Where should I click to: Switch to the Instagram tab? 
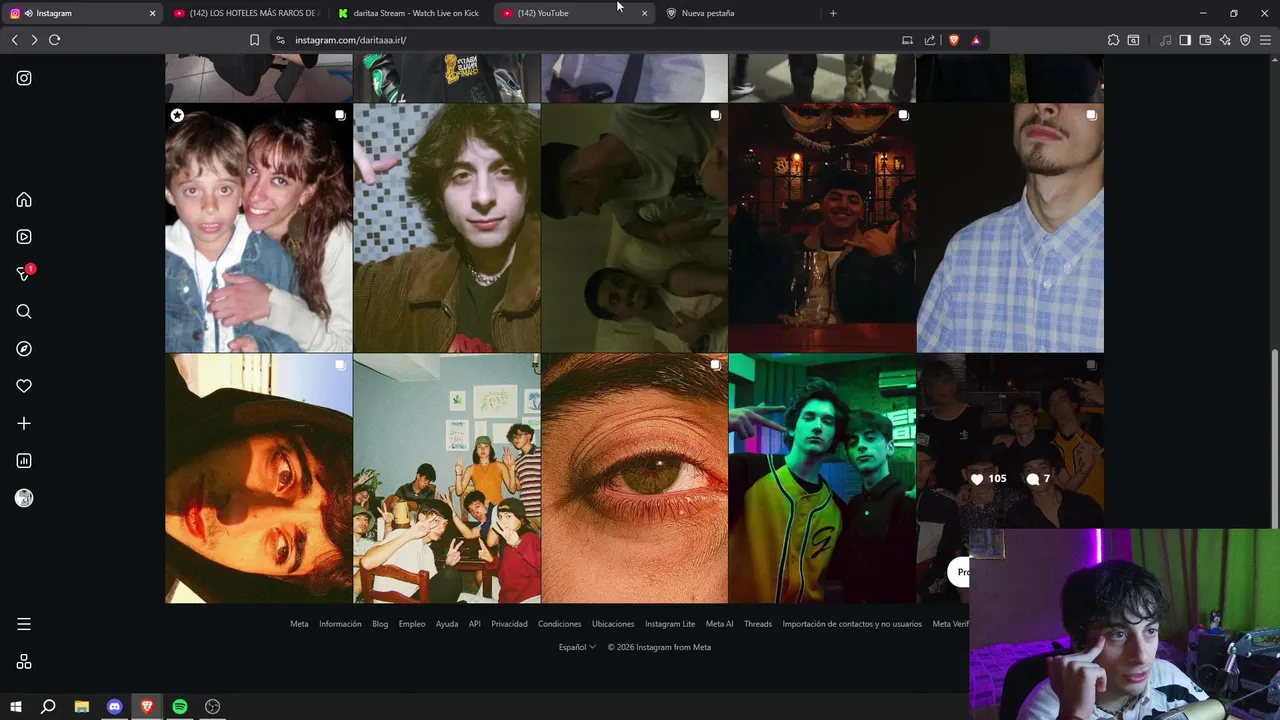pos(82,13)
